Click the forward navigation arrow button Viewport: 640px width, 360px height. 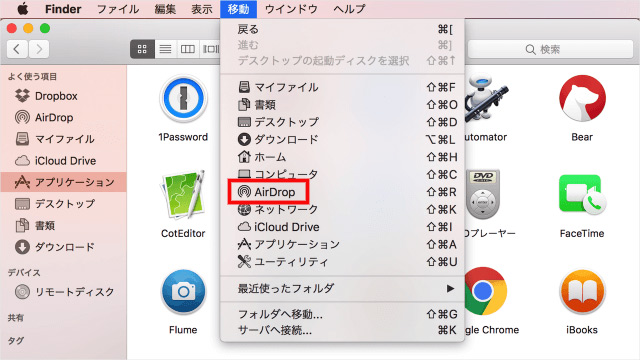39,49
